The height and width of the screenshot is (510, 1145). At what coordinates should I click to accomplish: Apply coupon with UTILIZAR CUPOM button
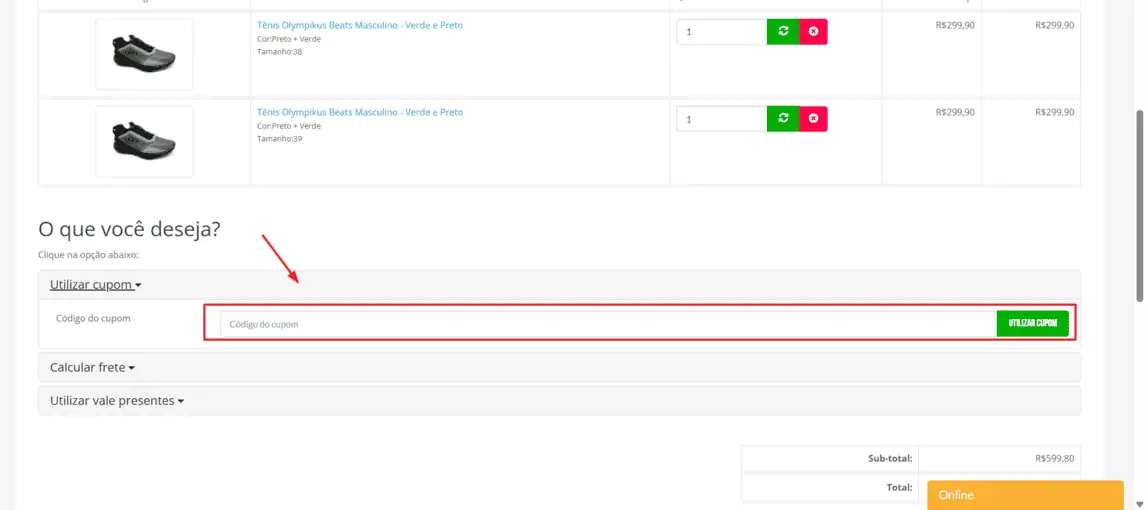1033,324
